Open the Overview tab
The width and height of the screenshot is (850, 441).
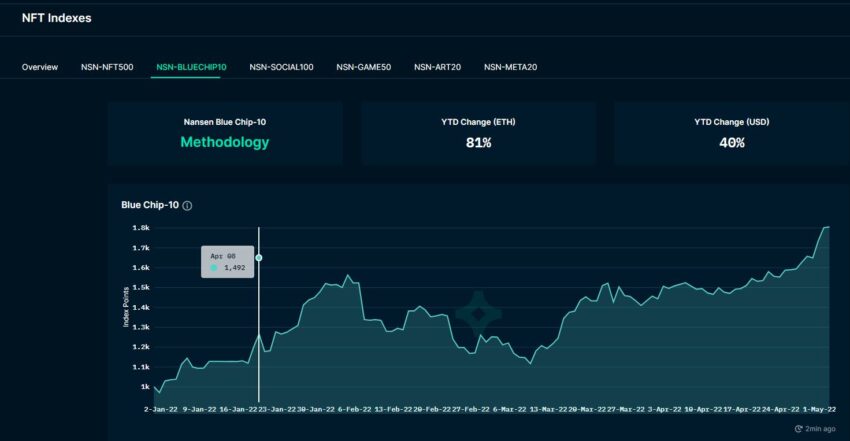click(x=40, y=67)
